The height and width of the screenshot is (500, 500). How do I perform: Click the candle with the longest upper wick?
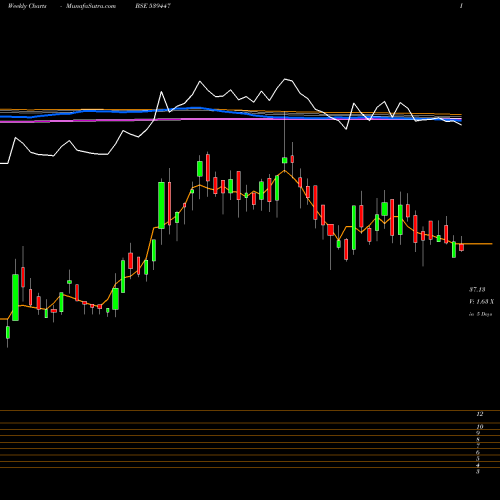click(x=285, y=160)
